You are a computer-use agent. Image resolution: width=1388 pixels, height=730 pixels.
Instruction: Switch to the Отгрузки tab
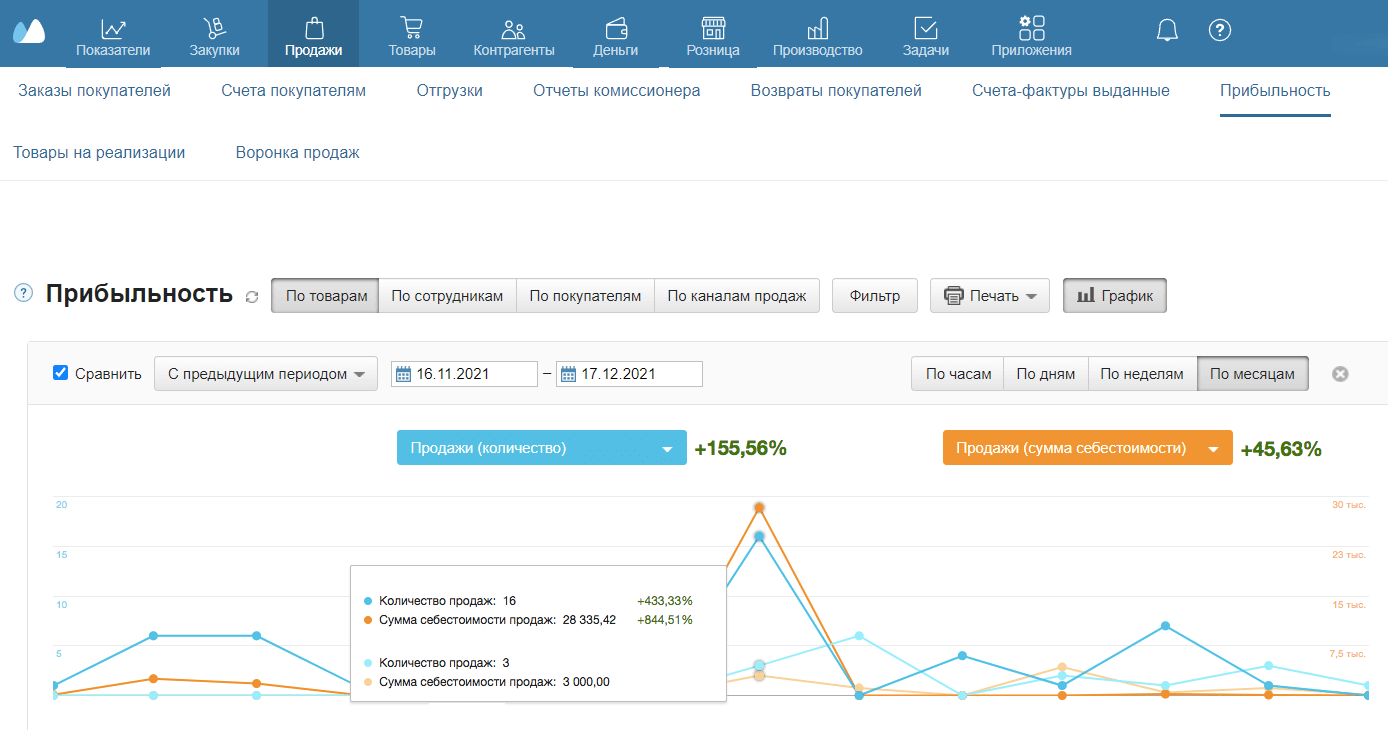tap(450, 91)
